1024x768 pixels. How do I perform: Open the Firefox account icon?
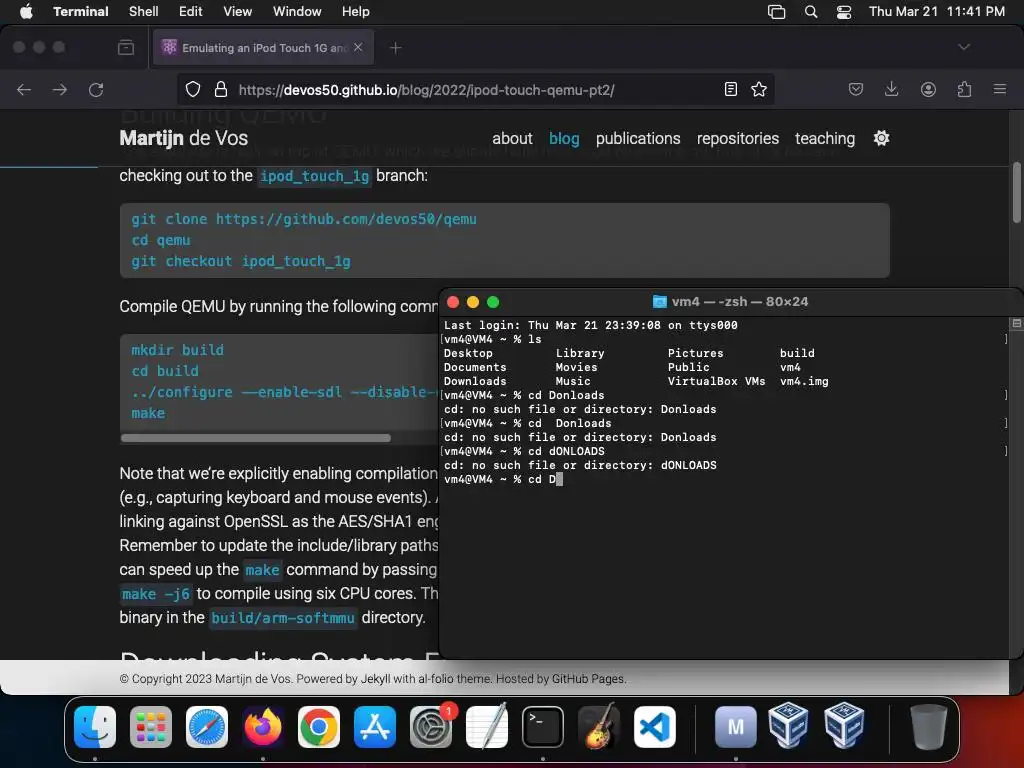[x=928, y=89]
